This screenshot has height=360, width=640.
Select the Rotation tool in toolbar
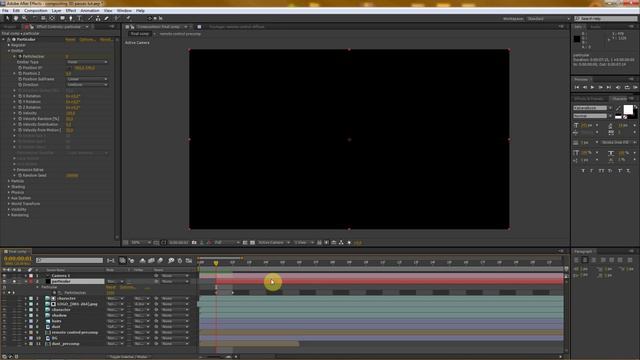click(x=34, y=18)
